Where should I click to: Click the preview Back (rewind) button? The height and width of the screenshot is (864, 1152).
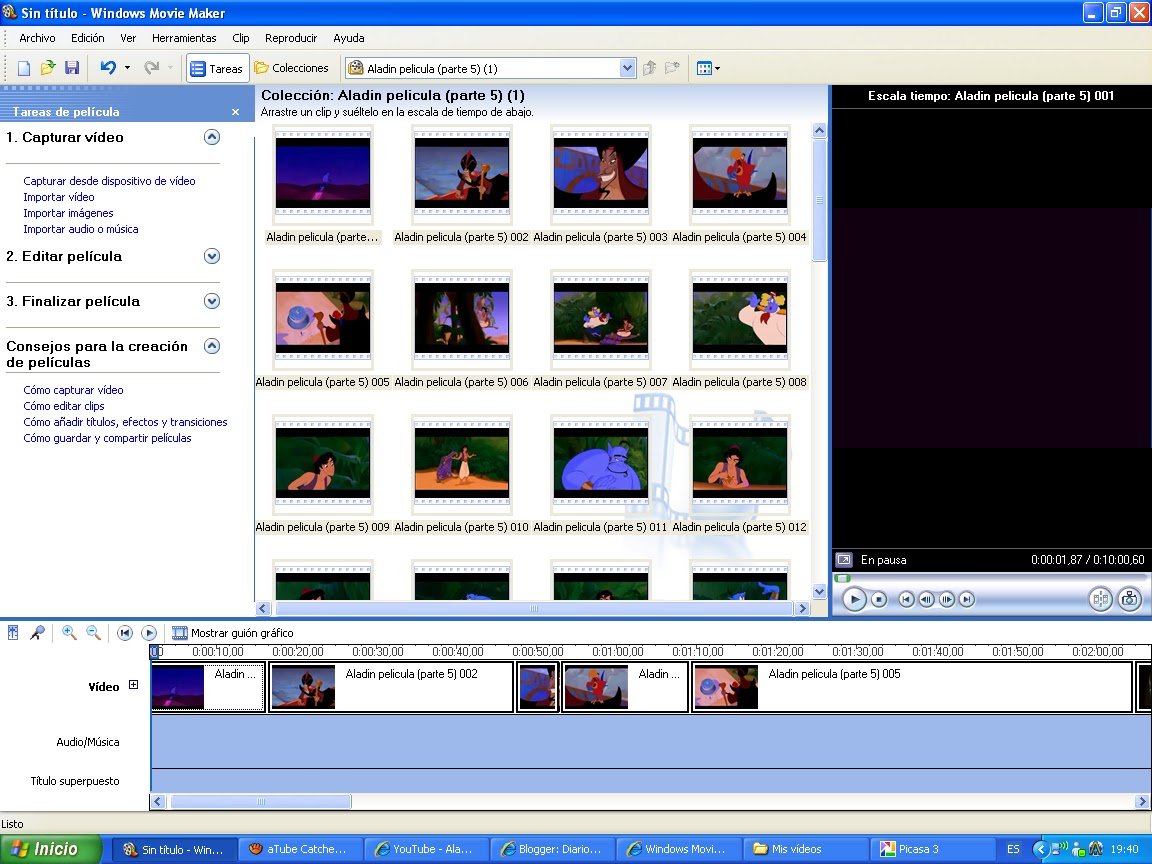pyautogui.click(x=907, y=600)
